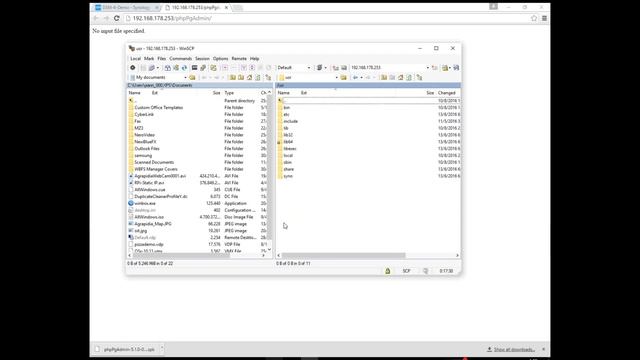The width and height of the screenshot is (640, 360).
Task: Click the SCP protocol status indicator
Action: [x=407, y=271]
